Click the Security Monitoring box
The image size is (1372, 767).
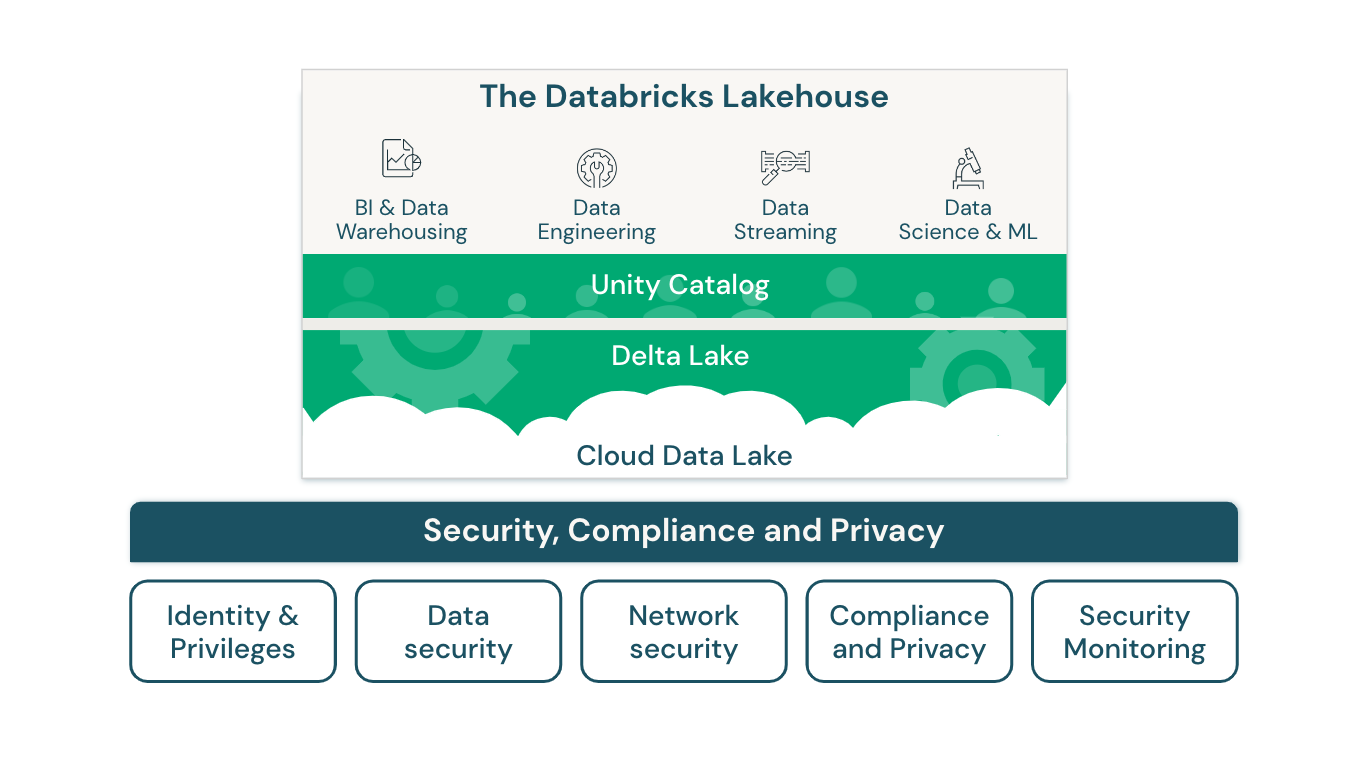pos(1134,631)
